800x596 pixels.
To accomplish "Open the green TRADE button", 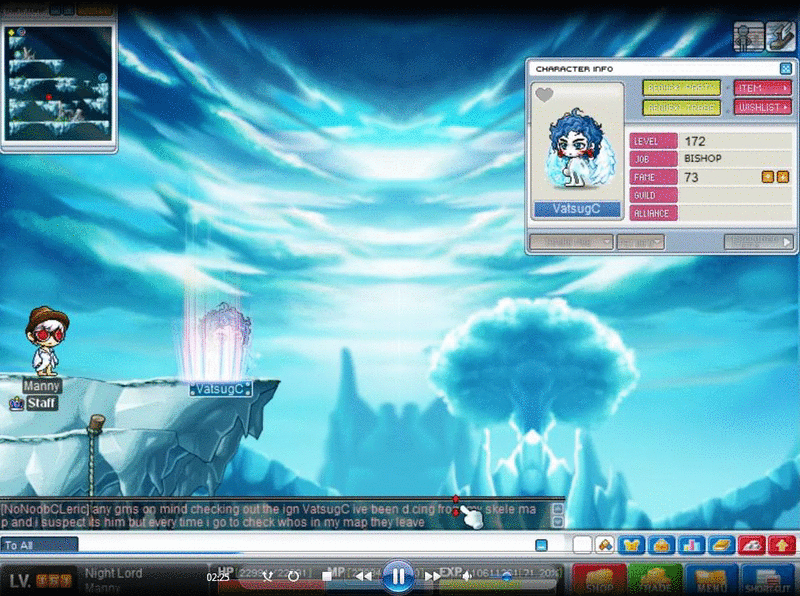I will pos(656,580).
